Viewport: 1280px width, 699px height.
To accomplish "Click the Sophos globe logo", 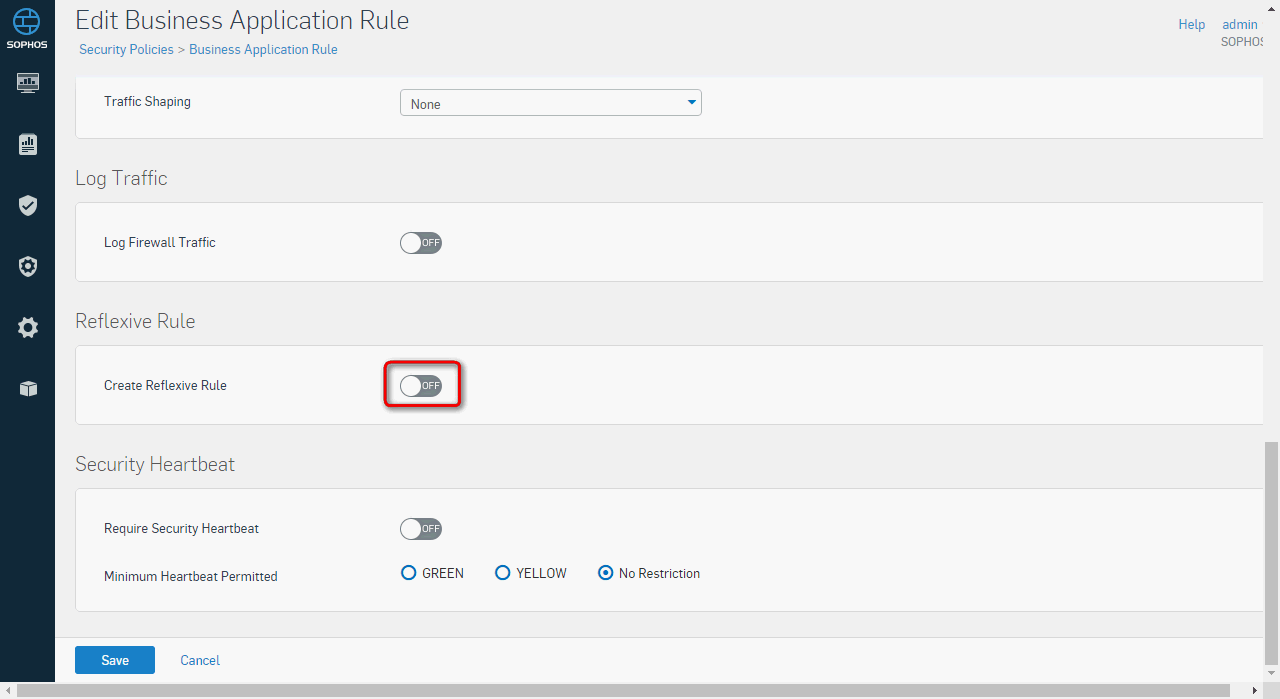I will (27, 21).
